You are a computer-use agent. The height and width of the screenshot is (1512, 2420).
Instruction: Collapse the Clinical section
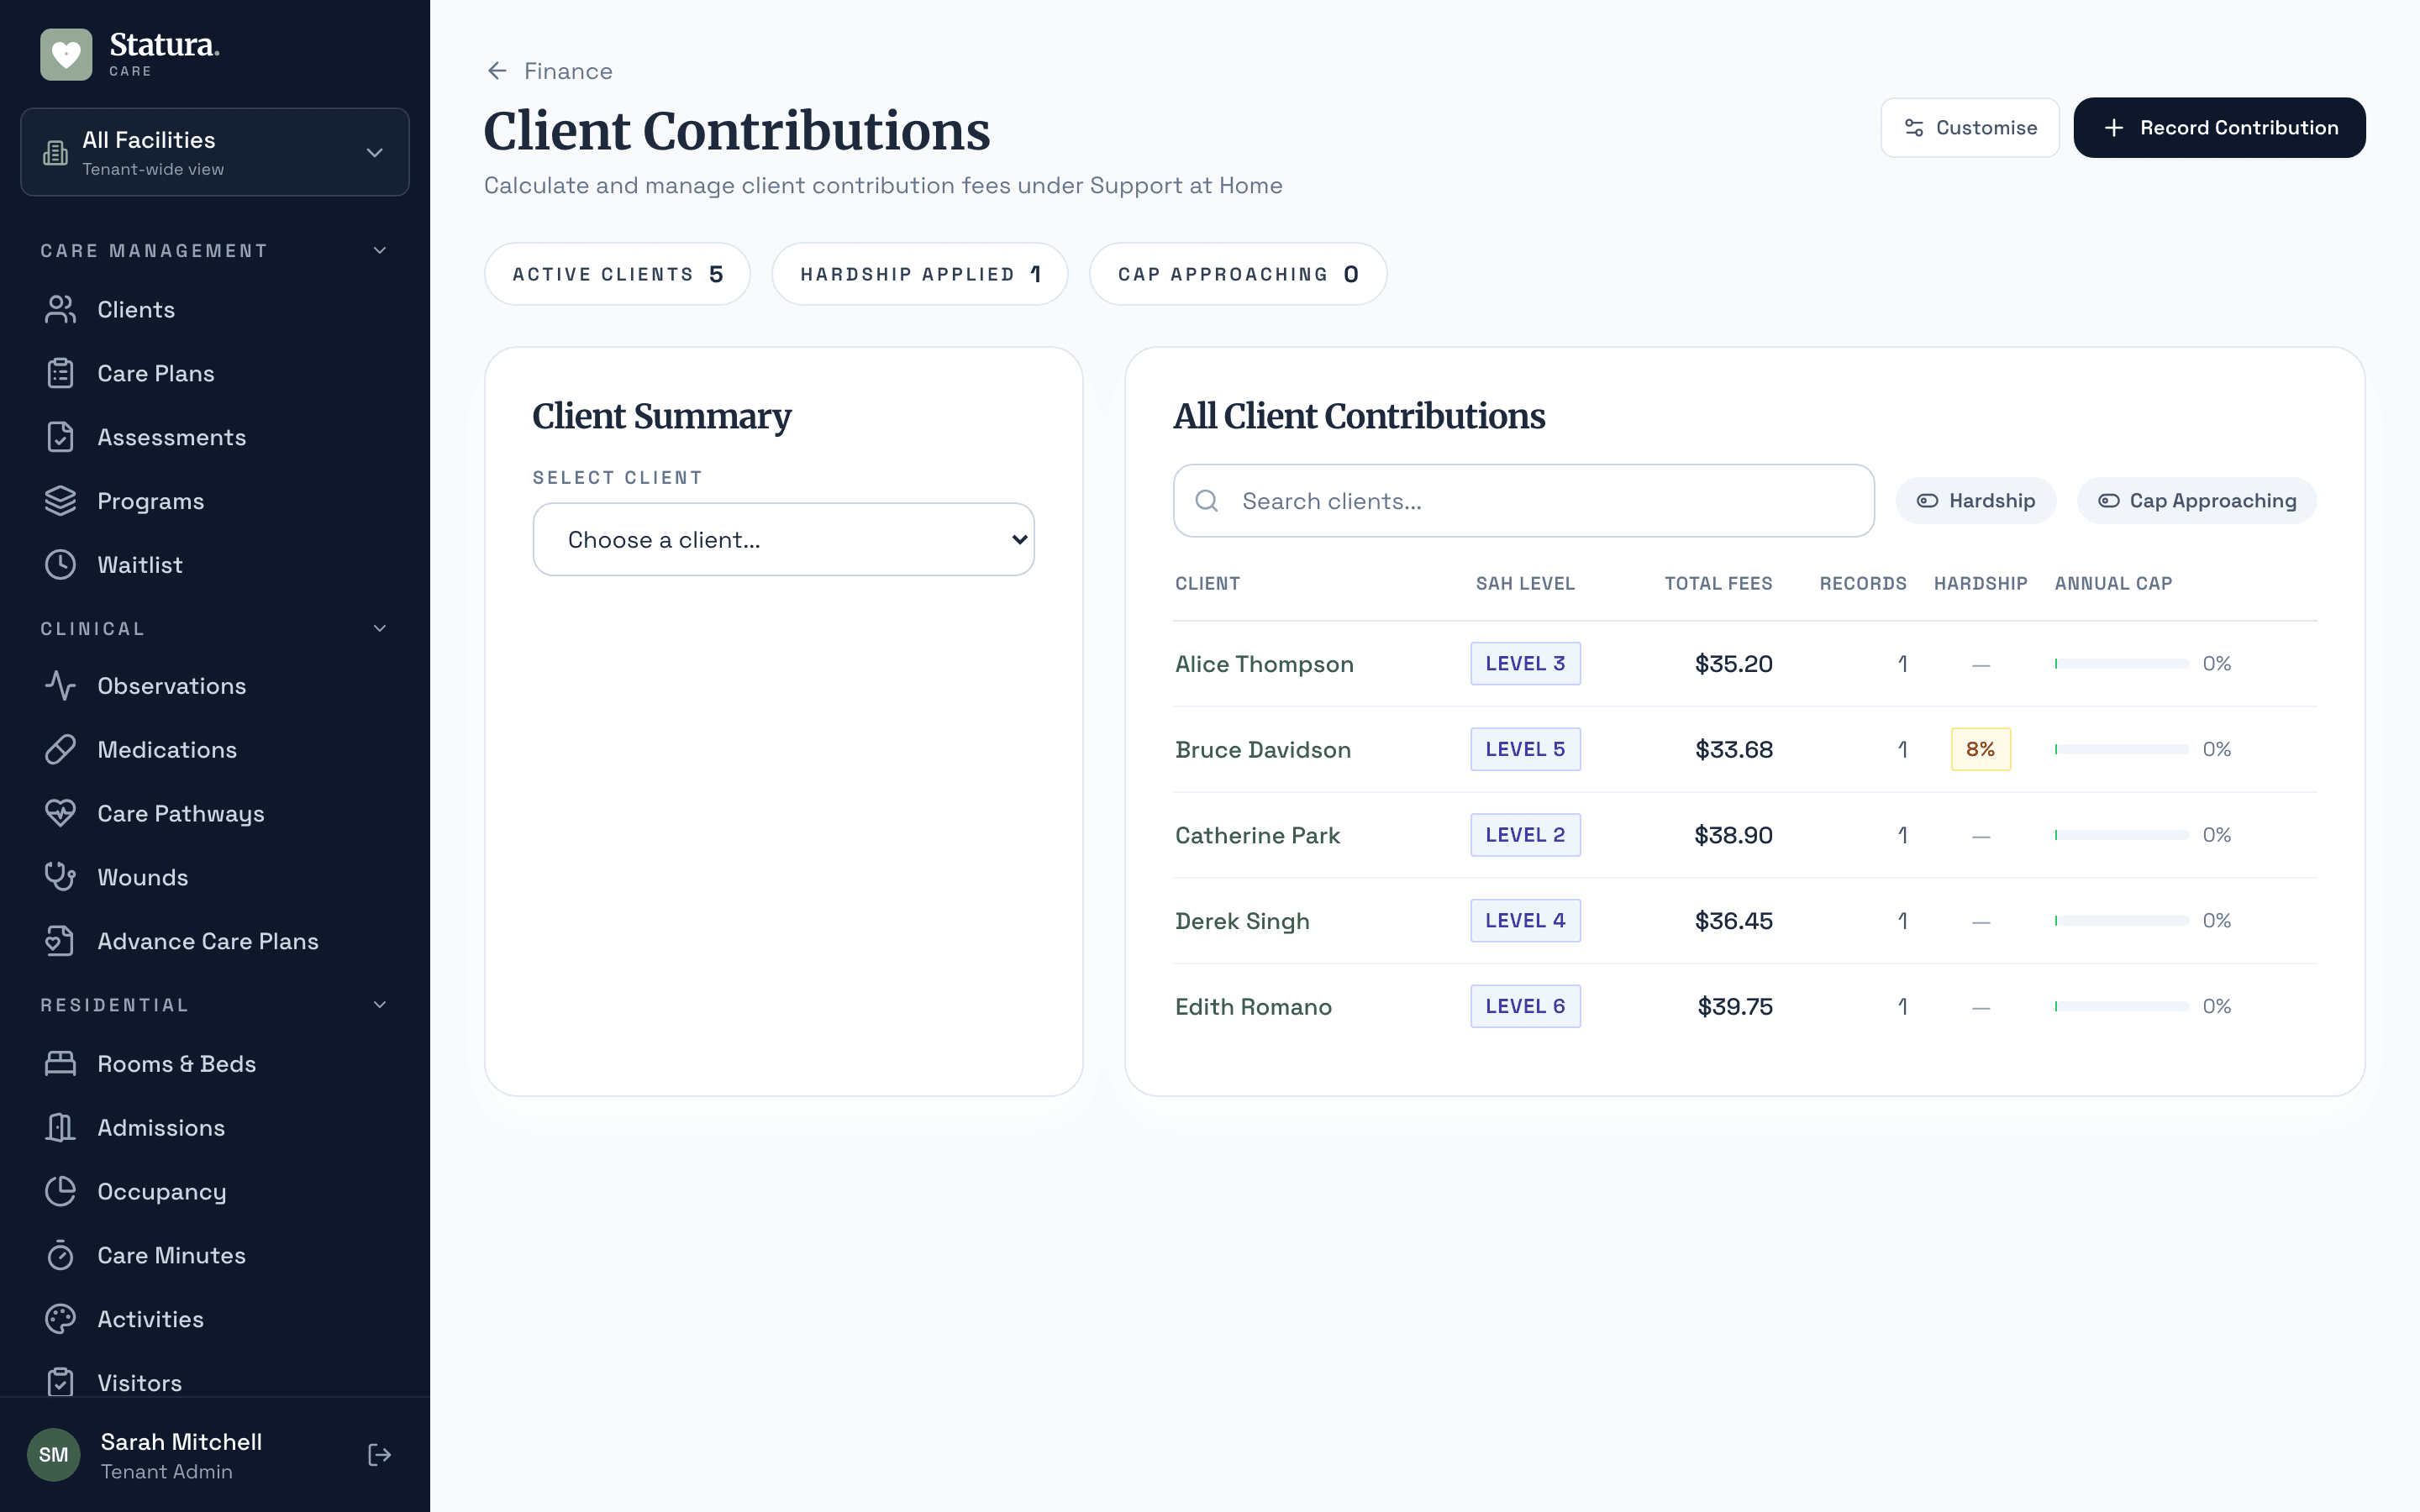tap(379, 628)
